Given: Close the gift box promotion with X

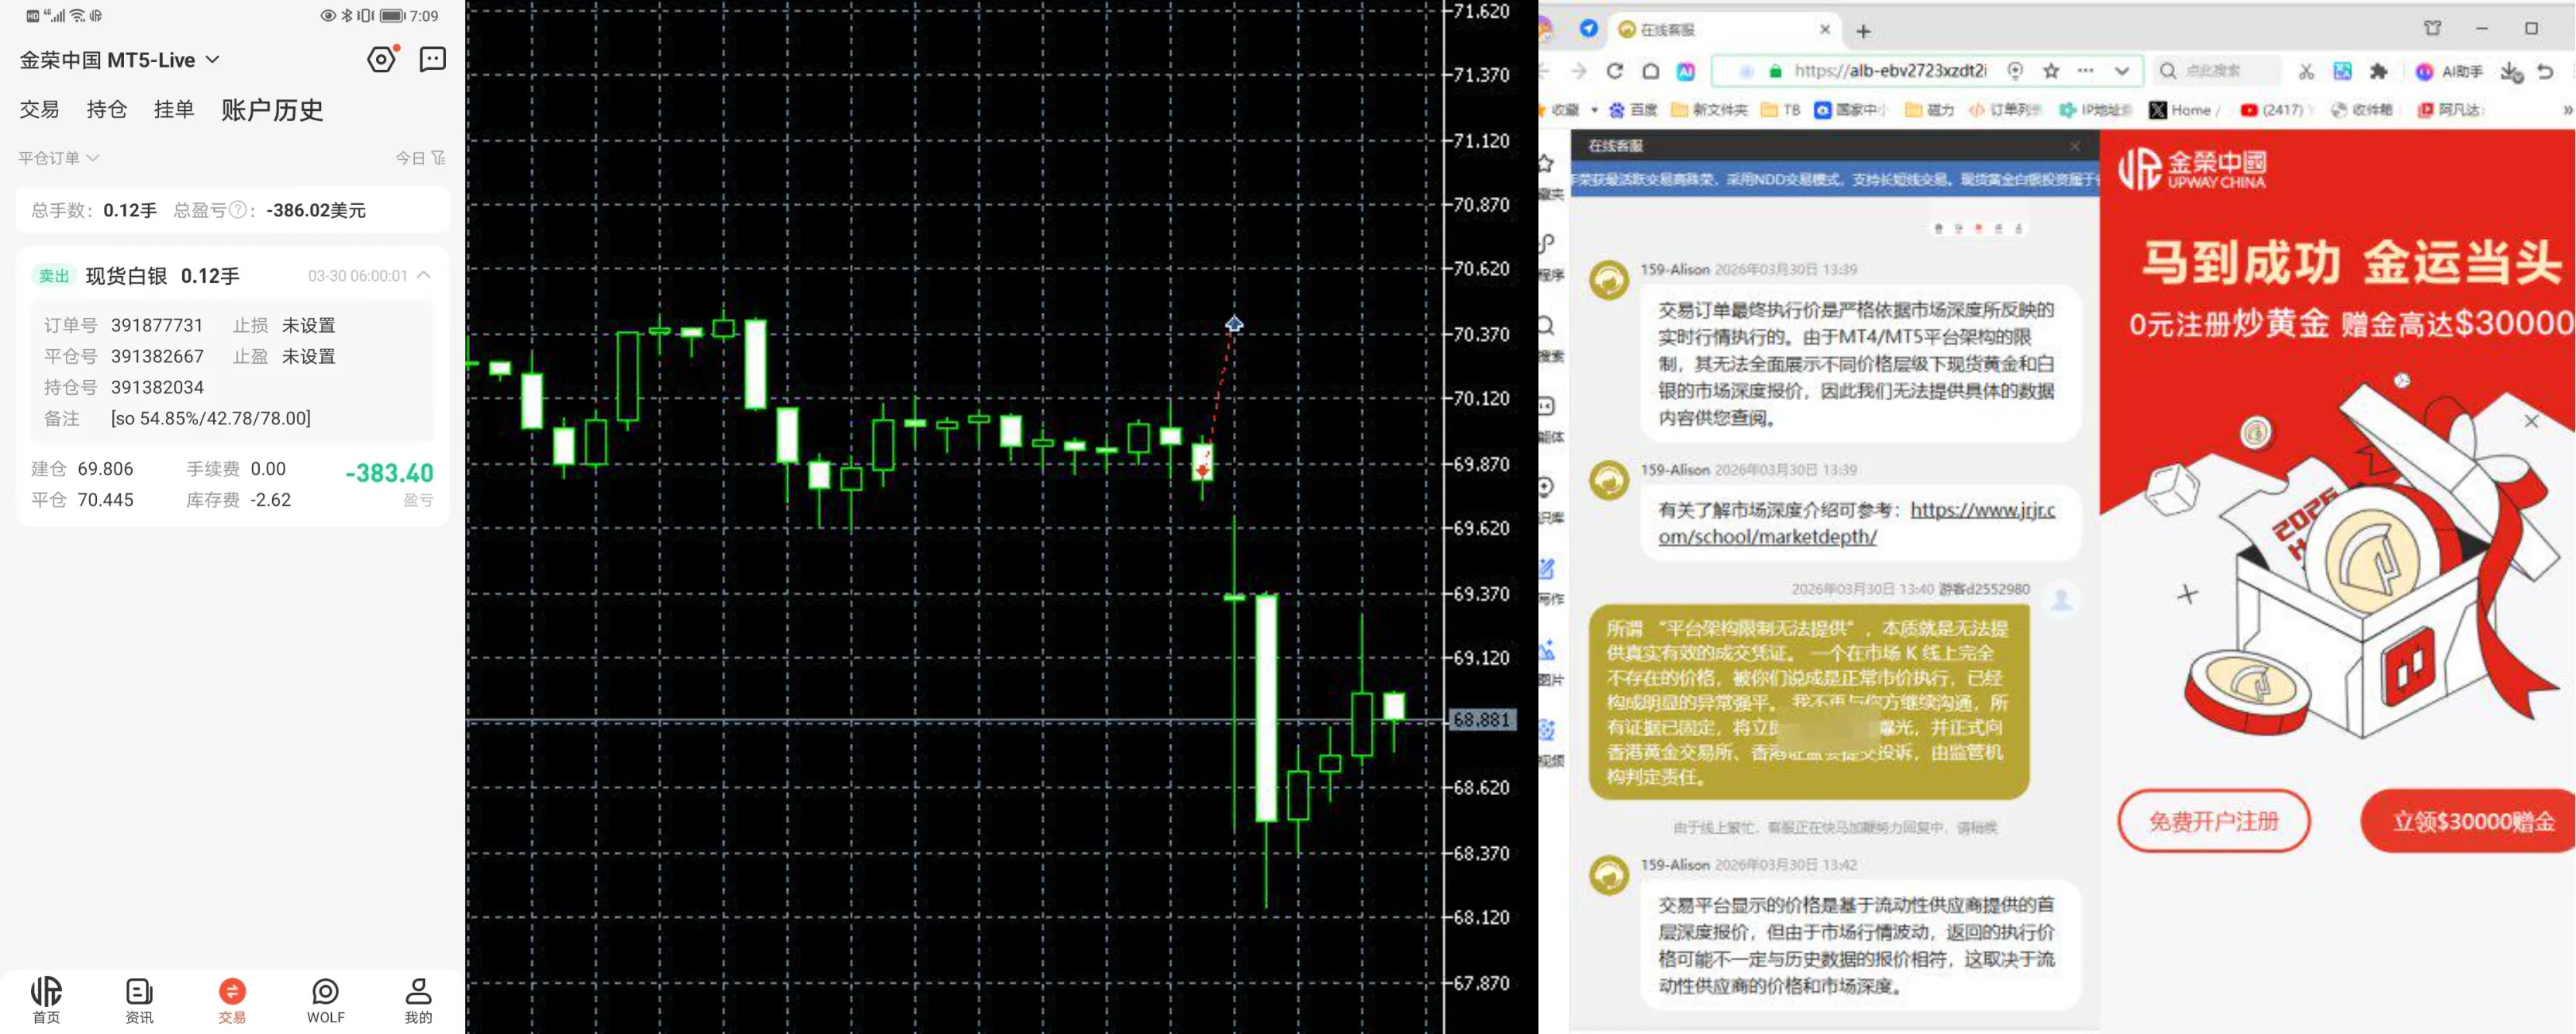Looking at the screenshot, I should (2531, 421).
